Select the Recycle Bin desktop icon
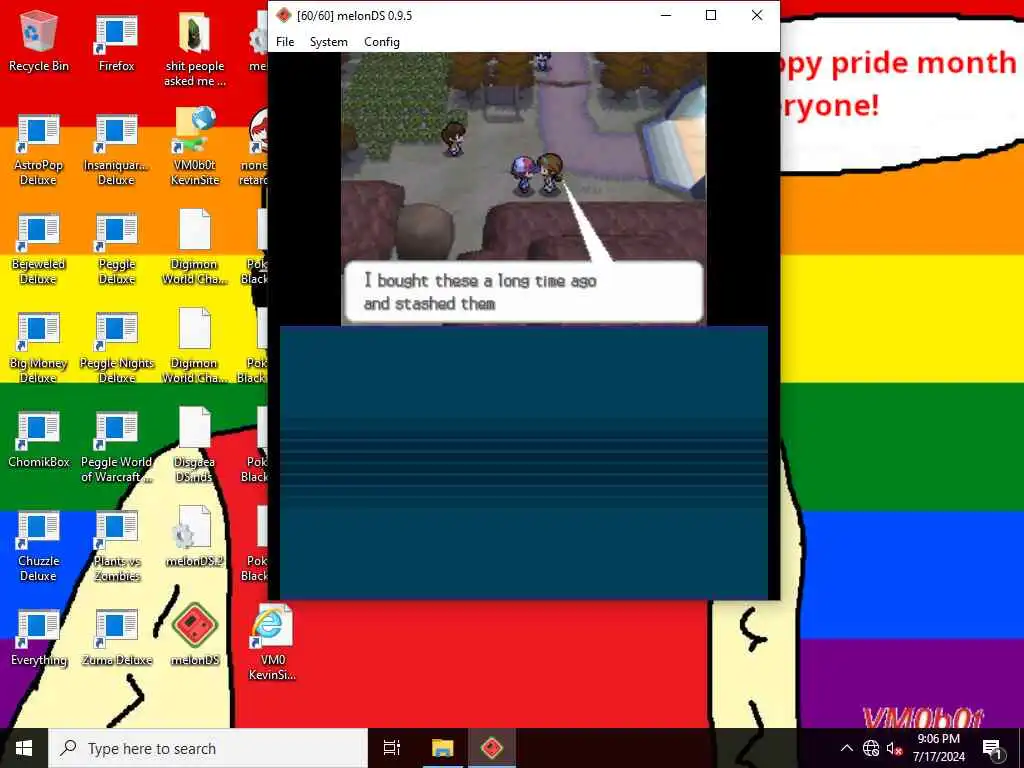Viewport: 1024px width, 768px height. coord(39,42)
